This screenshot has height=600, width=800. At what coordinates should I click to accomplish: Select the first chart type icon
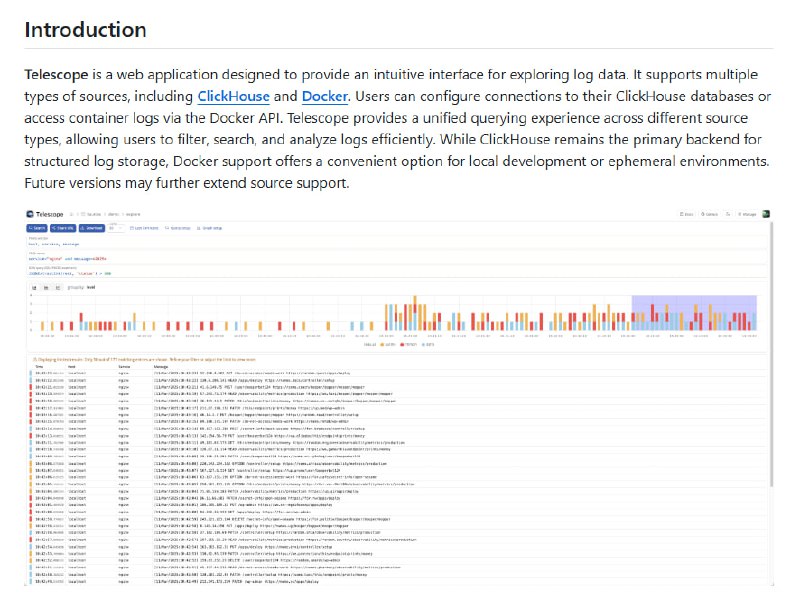[33, 287]
